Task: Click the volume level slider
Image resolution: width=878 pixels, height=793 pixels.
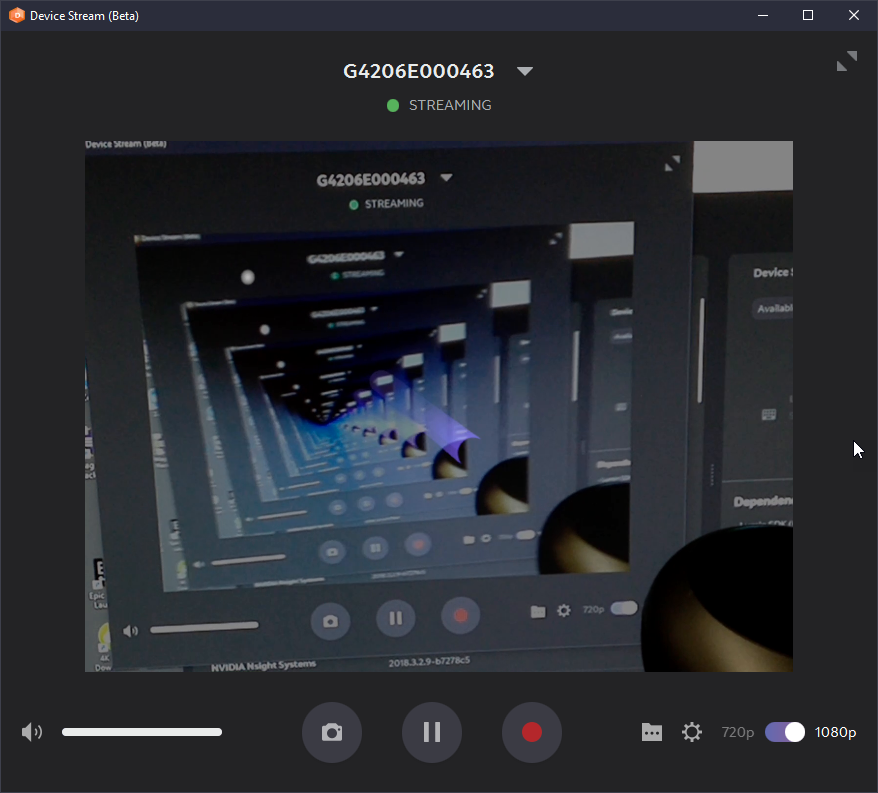Action: pyautogui.click(x=142, y=732)
